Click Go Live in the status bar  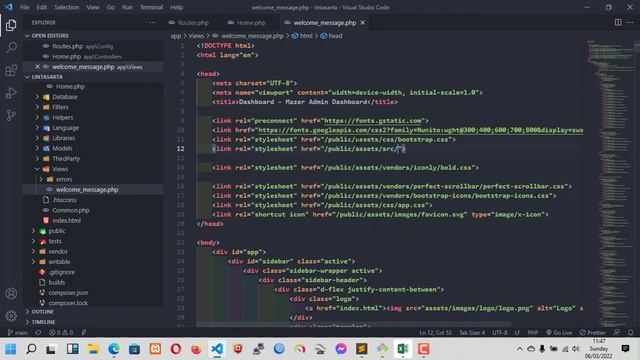point(559,333)
